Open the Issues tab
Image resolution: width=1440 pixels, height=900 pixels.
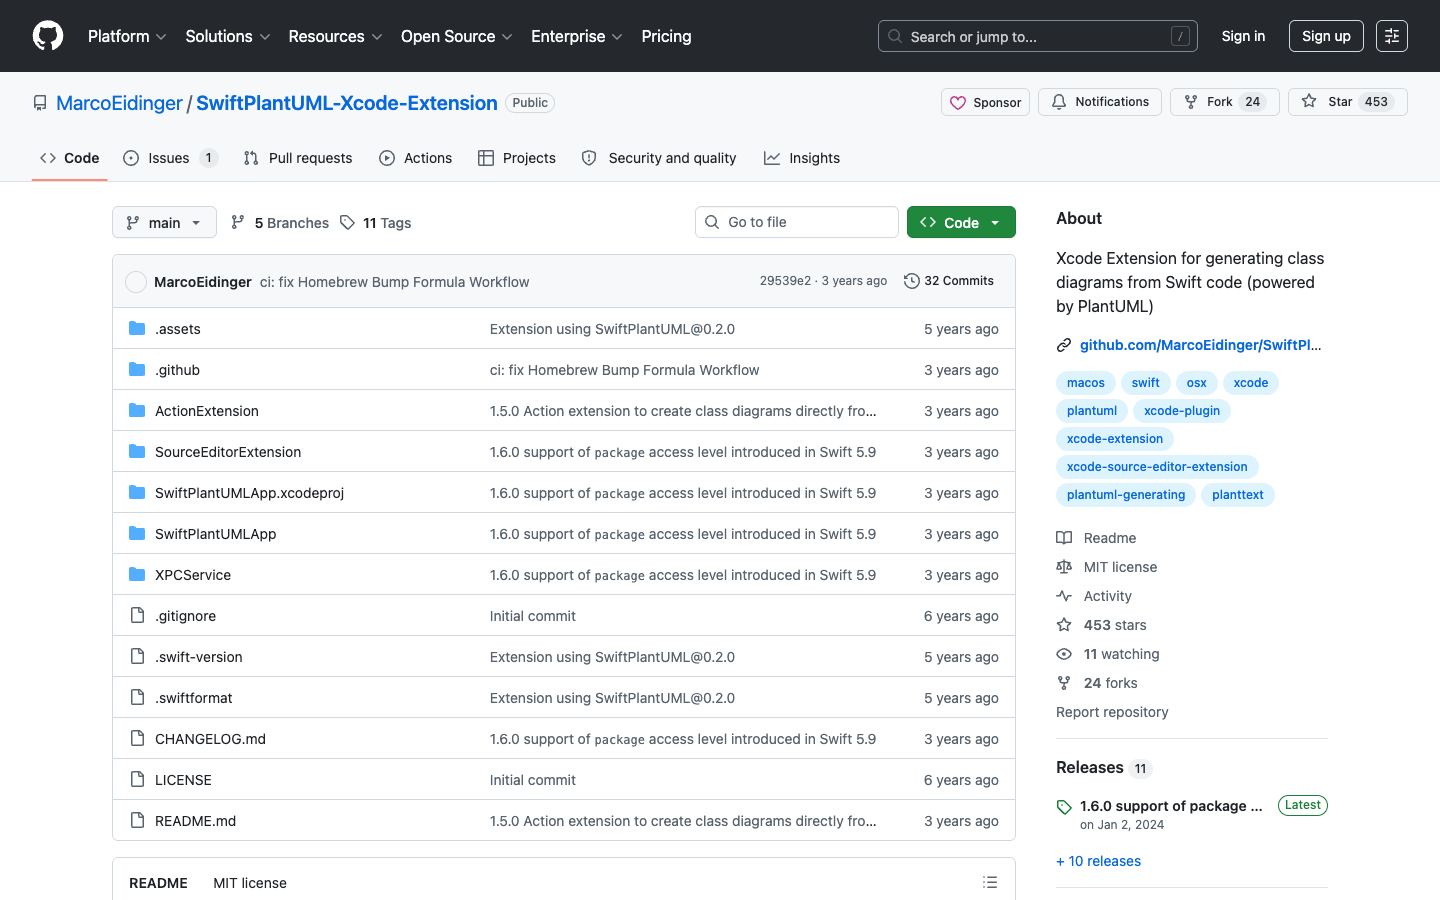click(x=170, y=158)
